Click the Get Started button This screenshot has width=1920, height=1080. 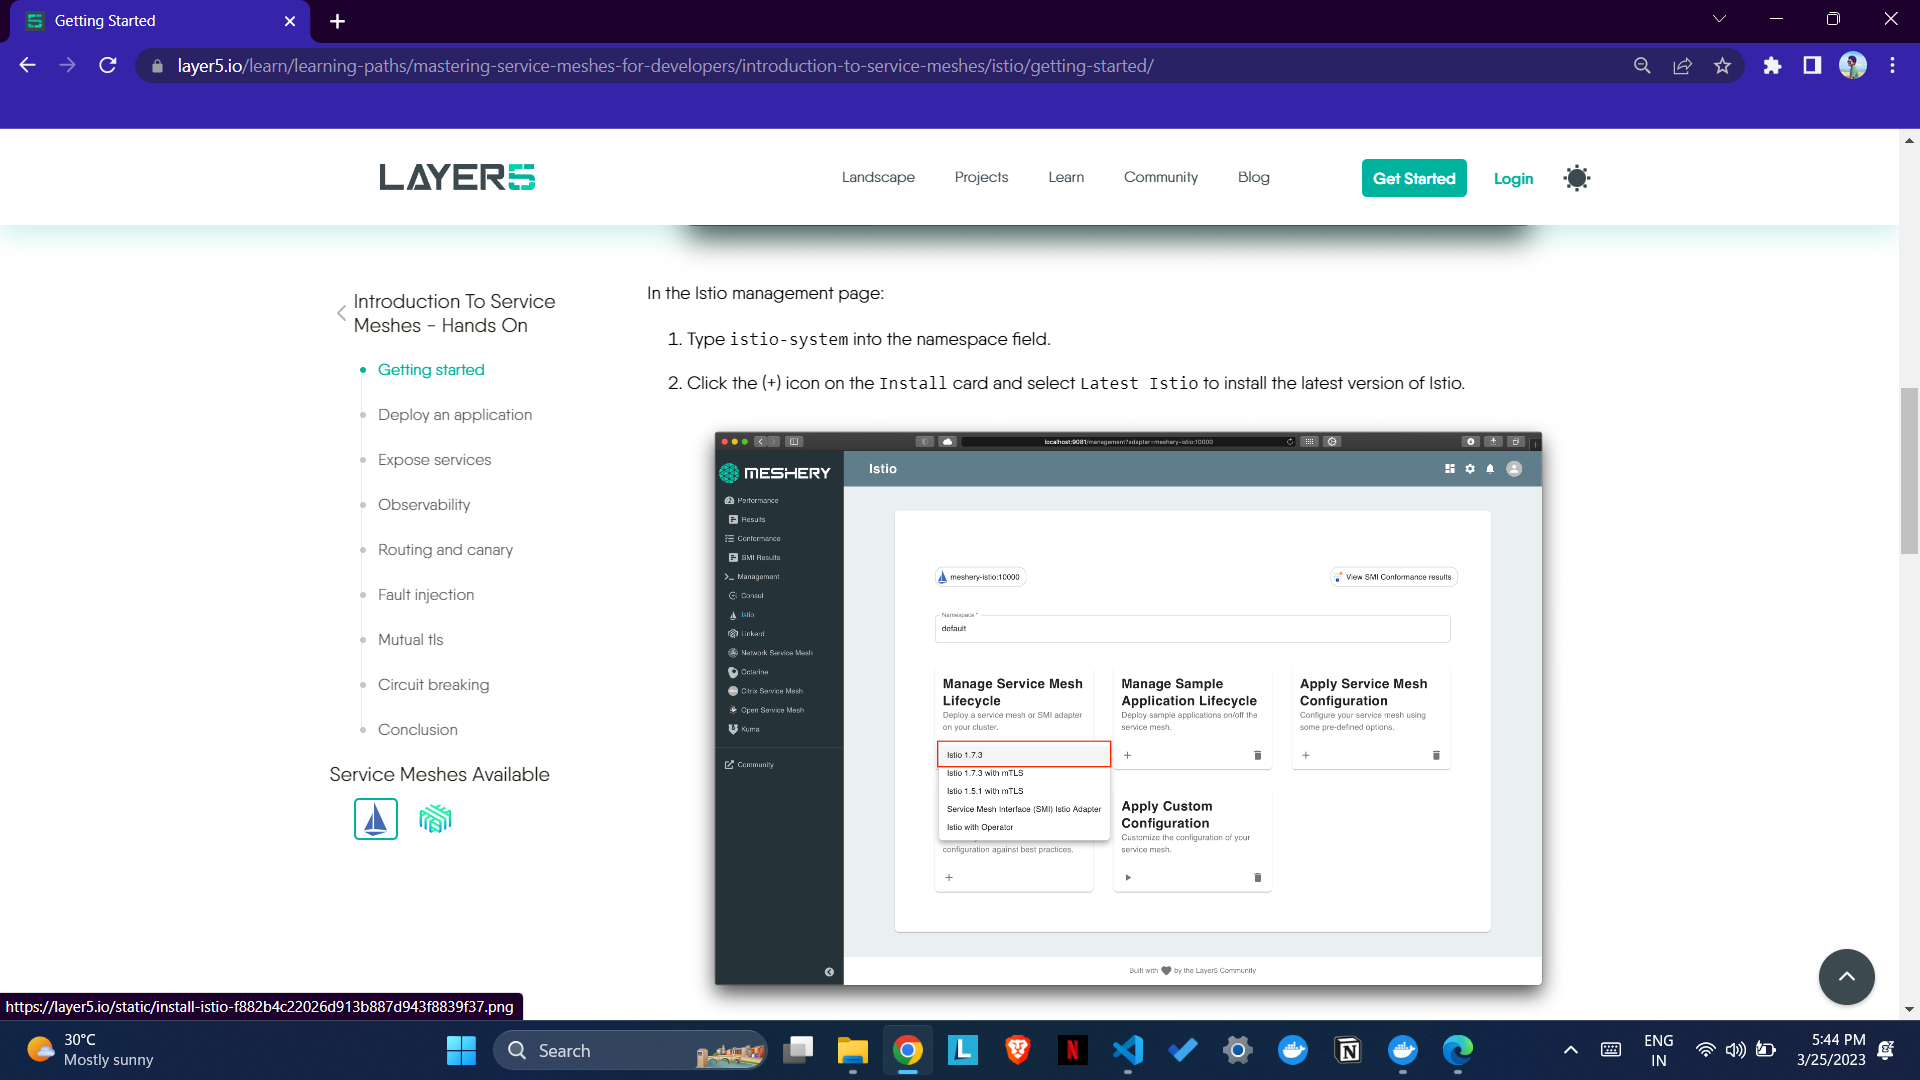[x=1413, y=178]
